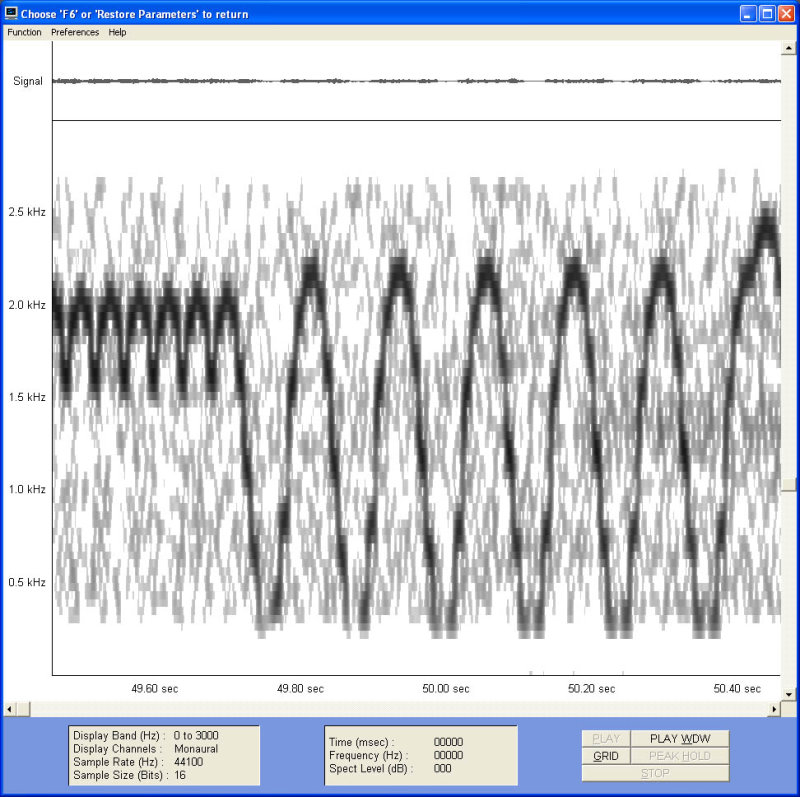Screen dimensions: 800x797
Task: Click the horizontal scrollbar left arrow
Action: [9, 709]
